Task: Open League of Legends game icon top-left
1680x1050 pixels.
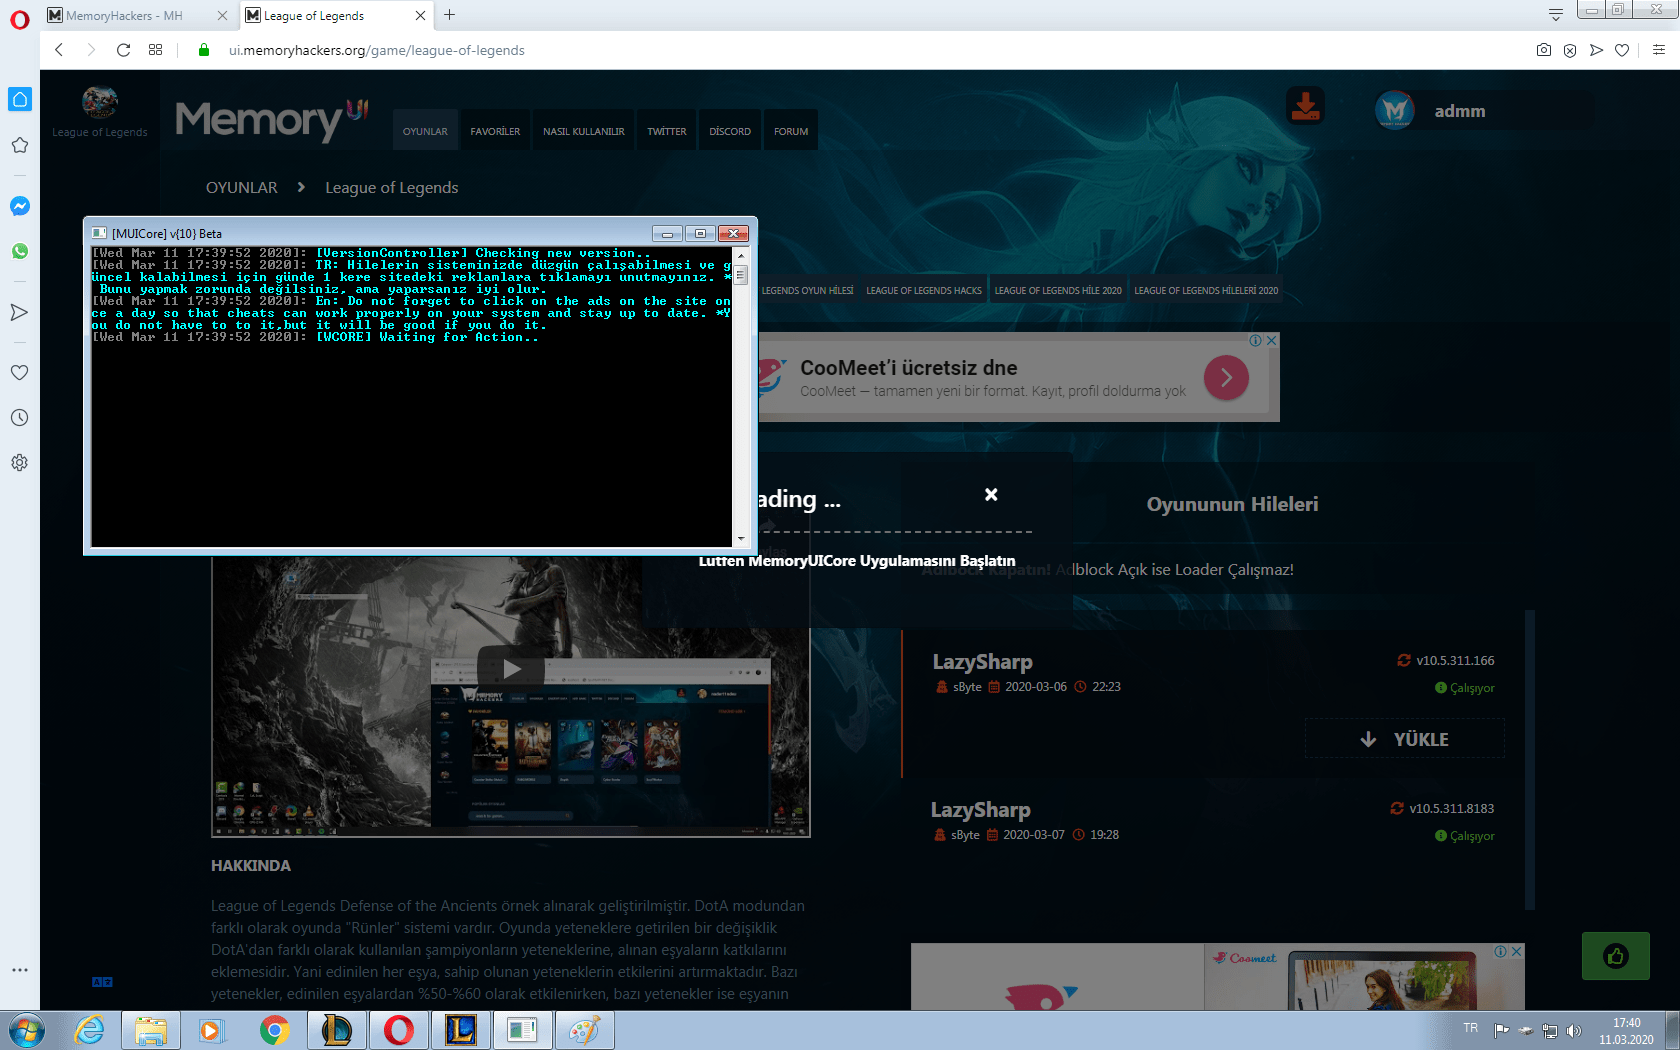Action: point(99,102)
